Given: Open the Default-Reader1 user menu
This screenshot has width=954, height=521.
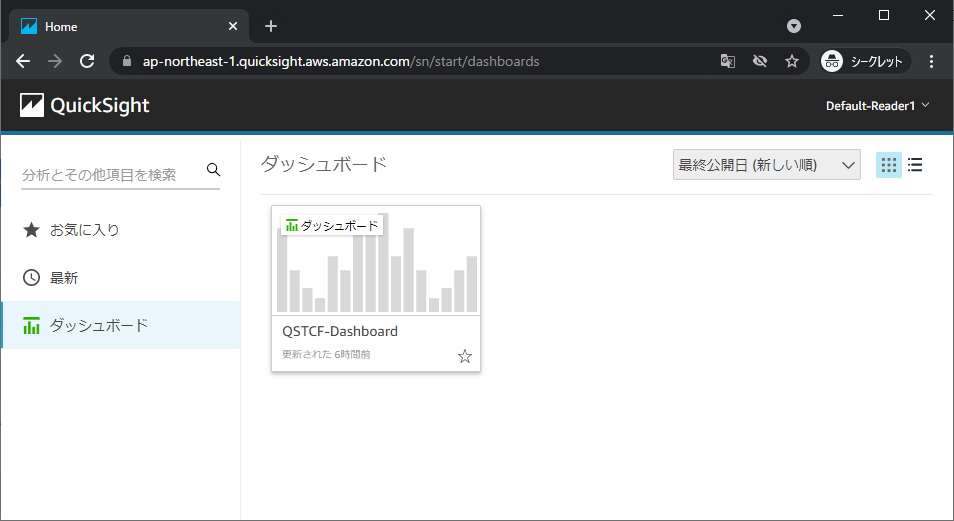Looking at the screenshot, I should (877, 106).
